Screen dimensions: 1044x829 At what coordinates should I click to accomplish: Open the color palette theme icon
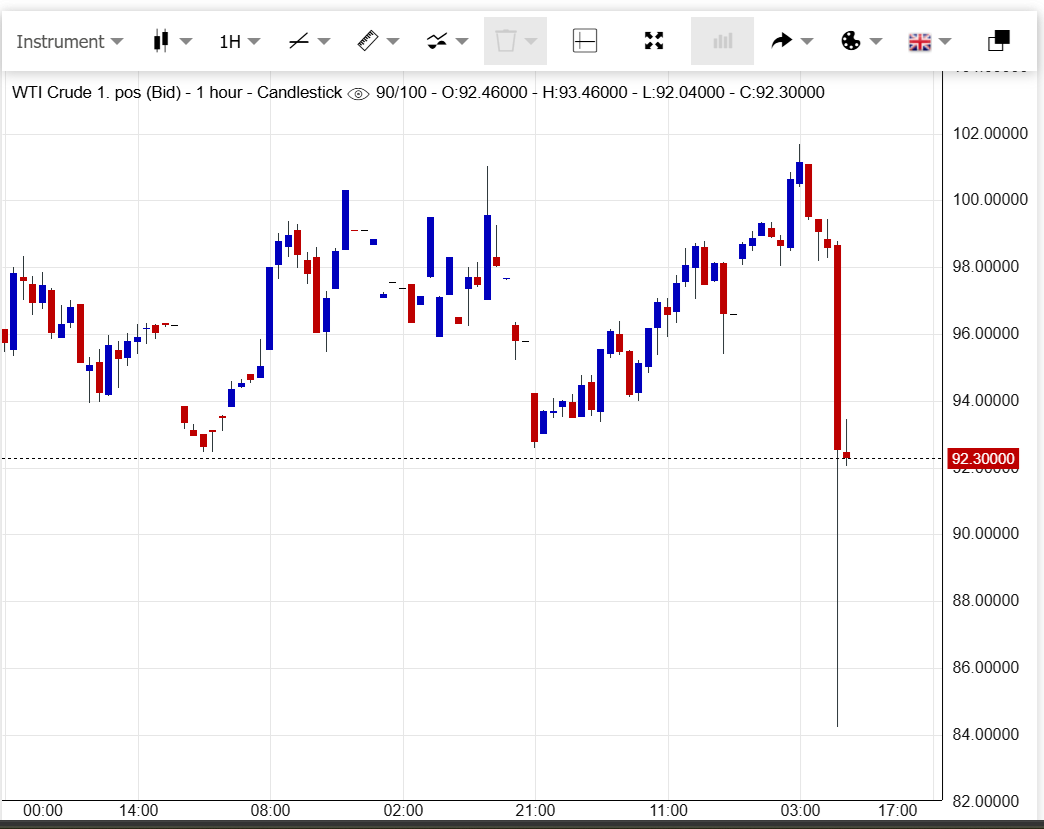850,41
